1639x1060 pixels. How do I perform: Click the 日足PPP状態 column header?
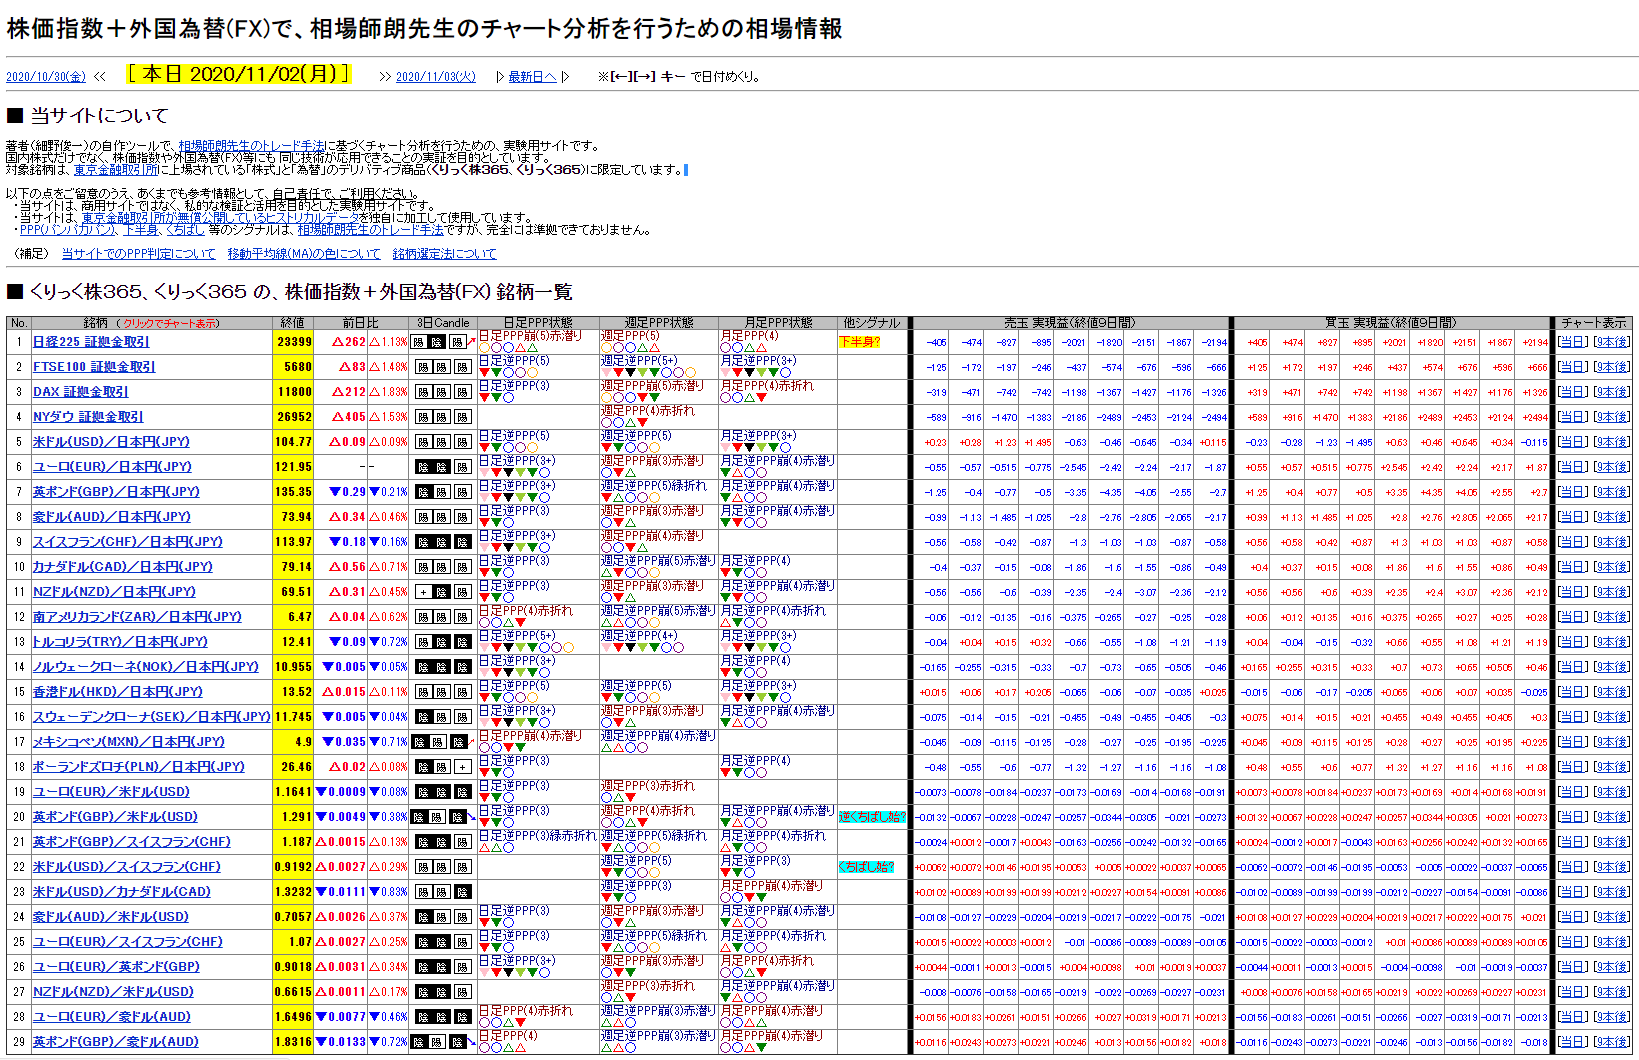538,323
